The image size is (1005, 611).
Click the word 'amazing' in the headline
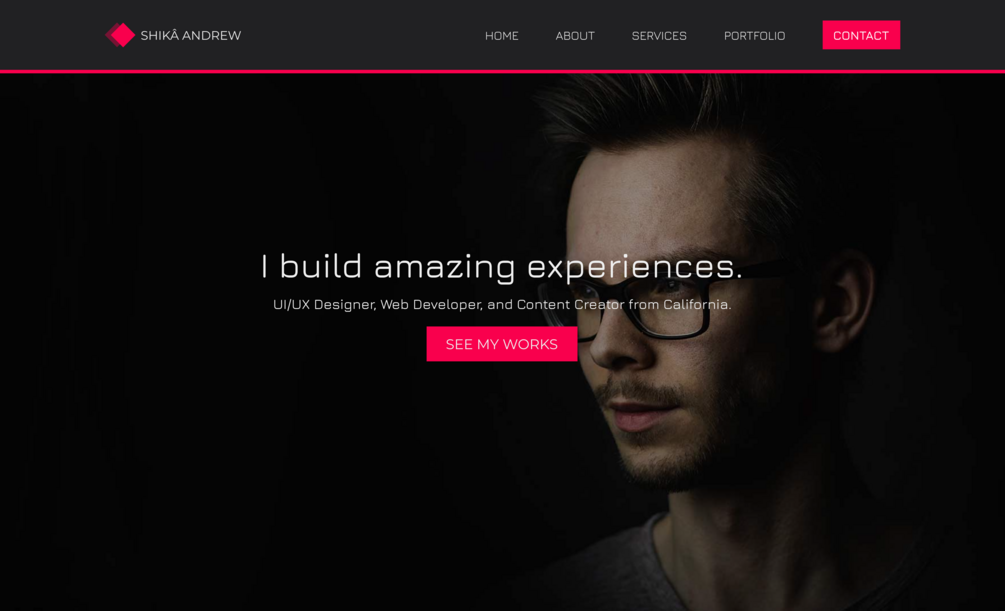[x=444, y=267]
